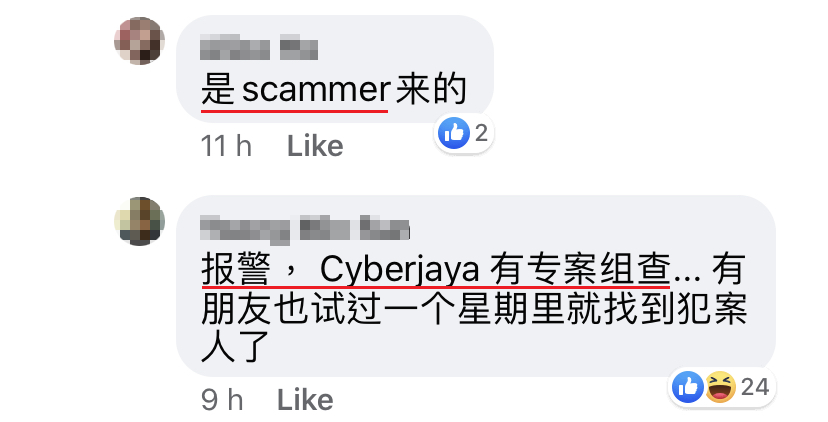The image size is (828, 422).
Task: Click the laughing emoji reaction icon
Action: [720, 387]
